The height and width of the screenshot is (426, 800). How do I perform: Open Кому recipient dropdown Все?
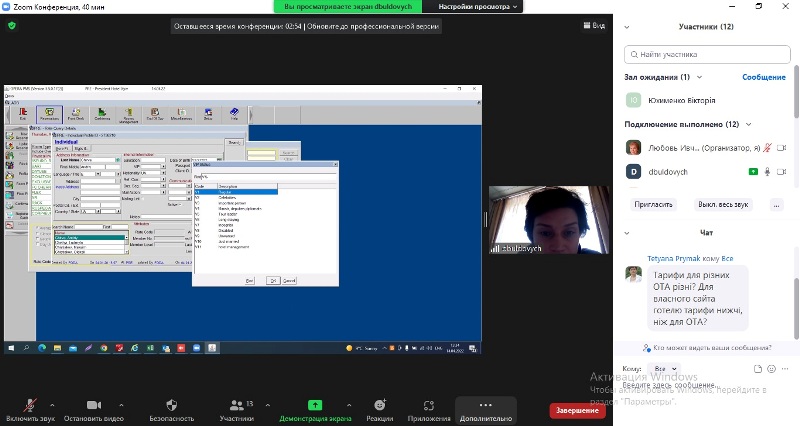(665, 368)
